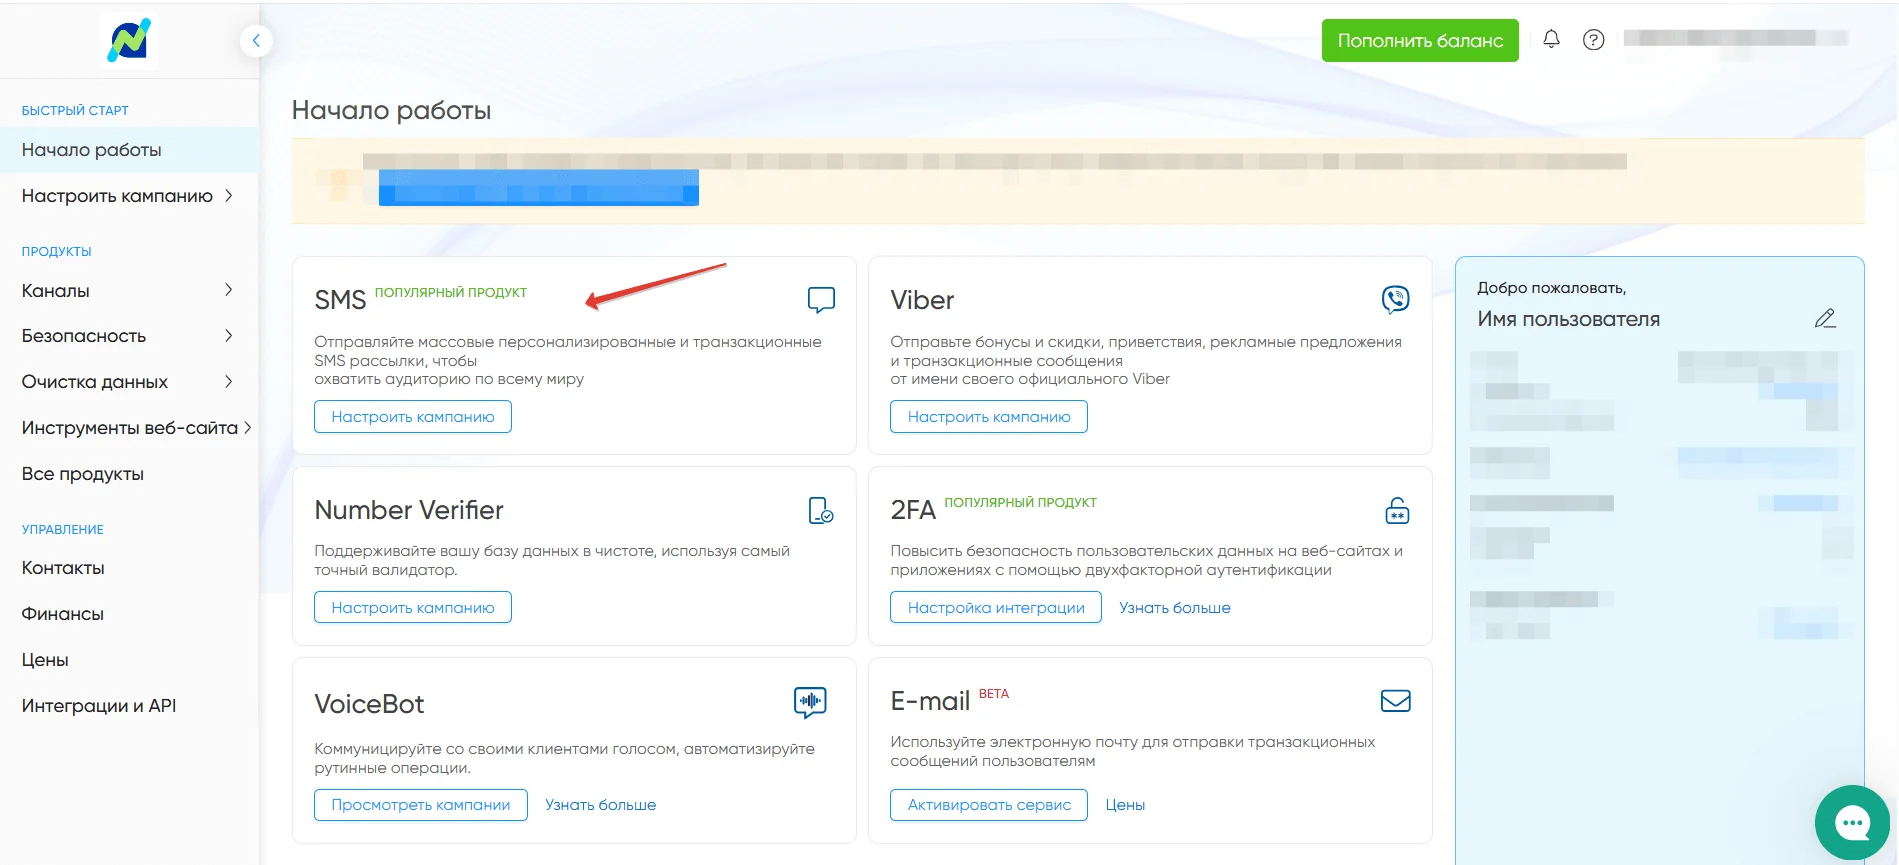The width and height of the screenshot is (1899, 865).
Task: Click Просмотреть кампании in VoiceBot card
Action: (x=421, y=805)
